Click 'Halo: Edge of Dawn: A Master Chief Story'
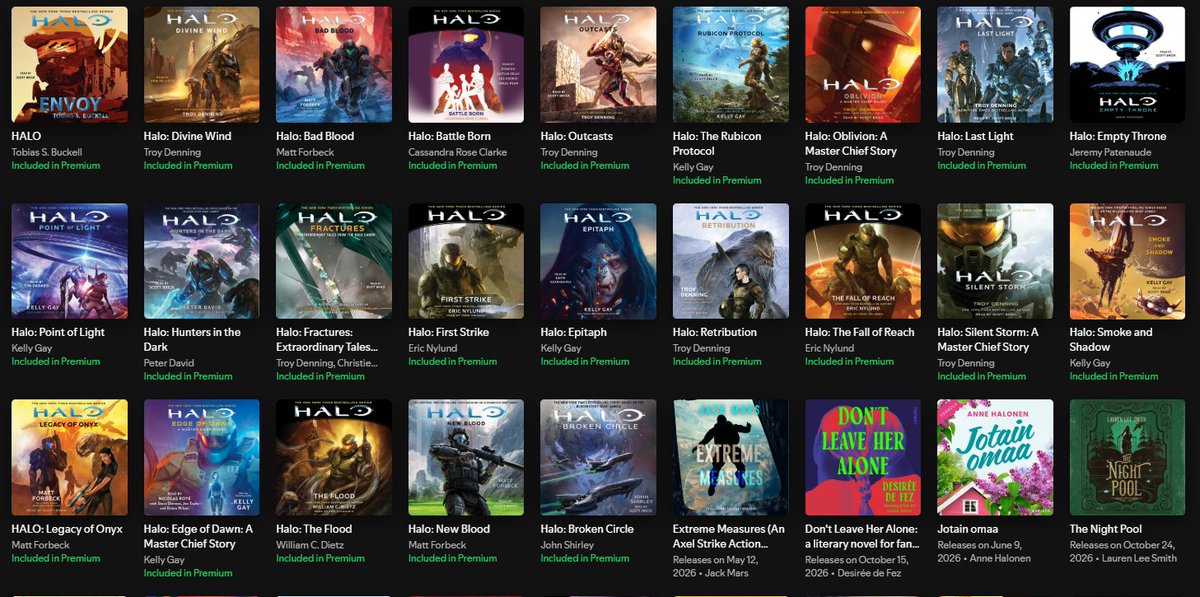This screenshot has width=1200, height=597. 198,536
